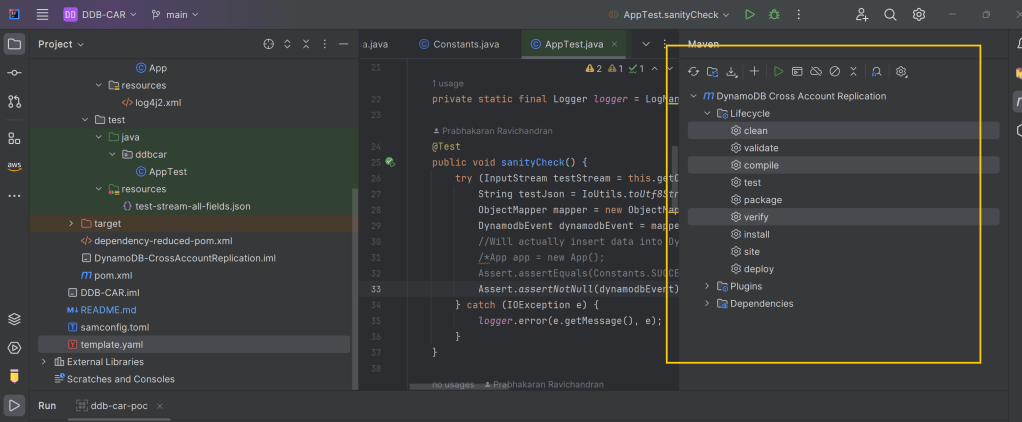Click the Maven download sources icon
Screen dimensions: 1022x422
pos(732,72)
